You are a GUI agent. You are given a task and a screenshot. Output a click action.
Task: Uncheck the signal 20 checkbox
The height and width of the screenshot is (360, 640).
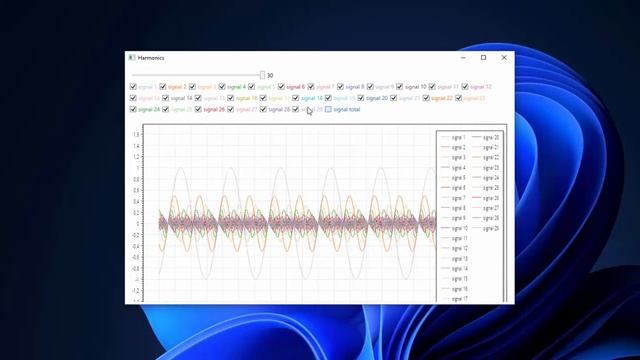tap(360, 98)
